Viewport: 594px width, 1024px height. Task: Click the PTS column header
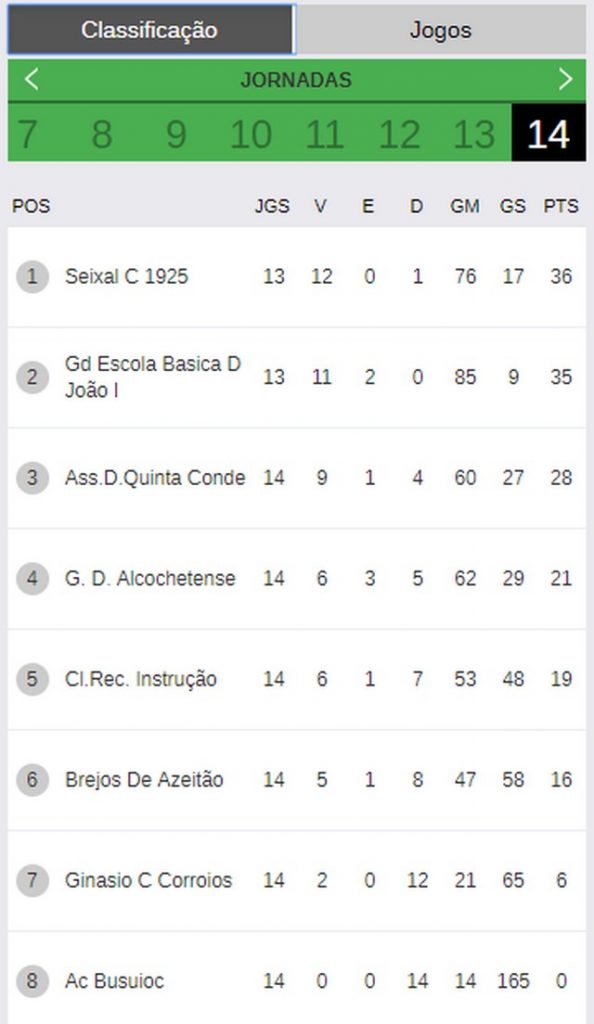pos(561,206)
